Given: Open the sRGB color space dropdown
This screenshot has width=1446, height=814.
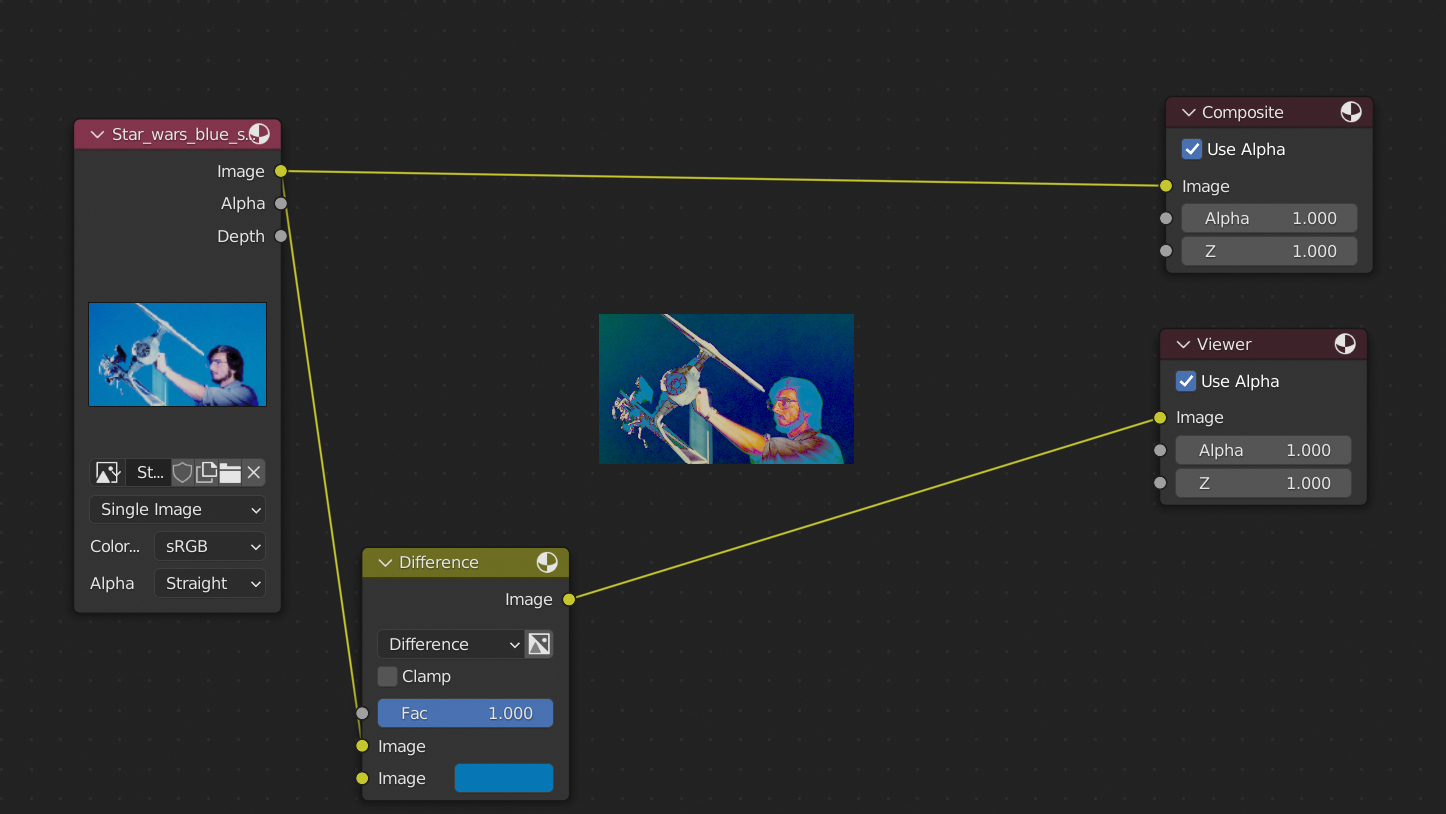Looking at the screenshot, I should [209, 546].
